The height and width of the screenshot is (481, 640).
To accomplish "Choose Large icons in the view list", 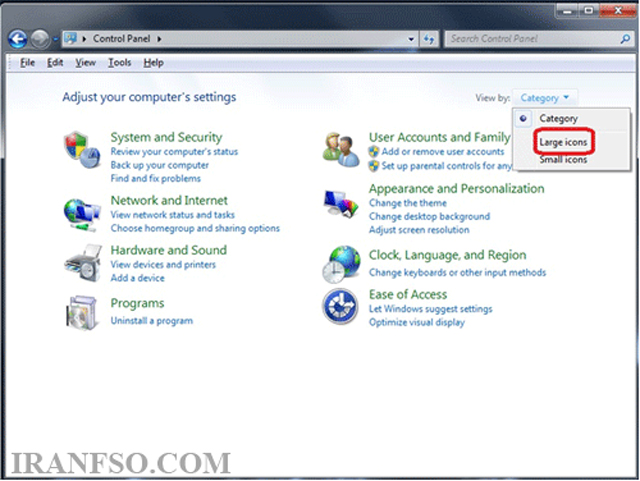I will pos(563,142).
